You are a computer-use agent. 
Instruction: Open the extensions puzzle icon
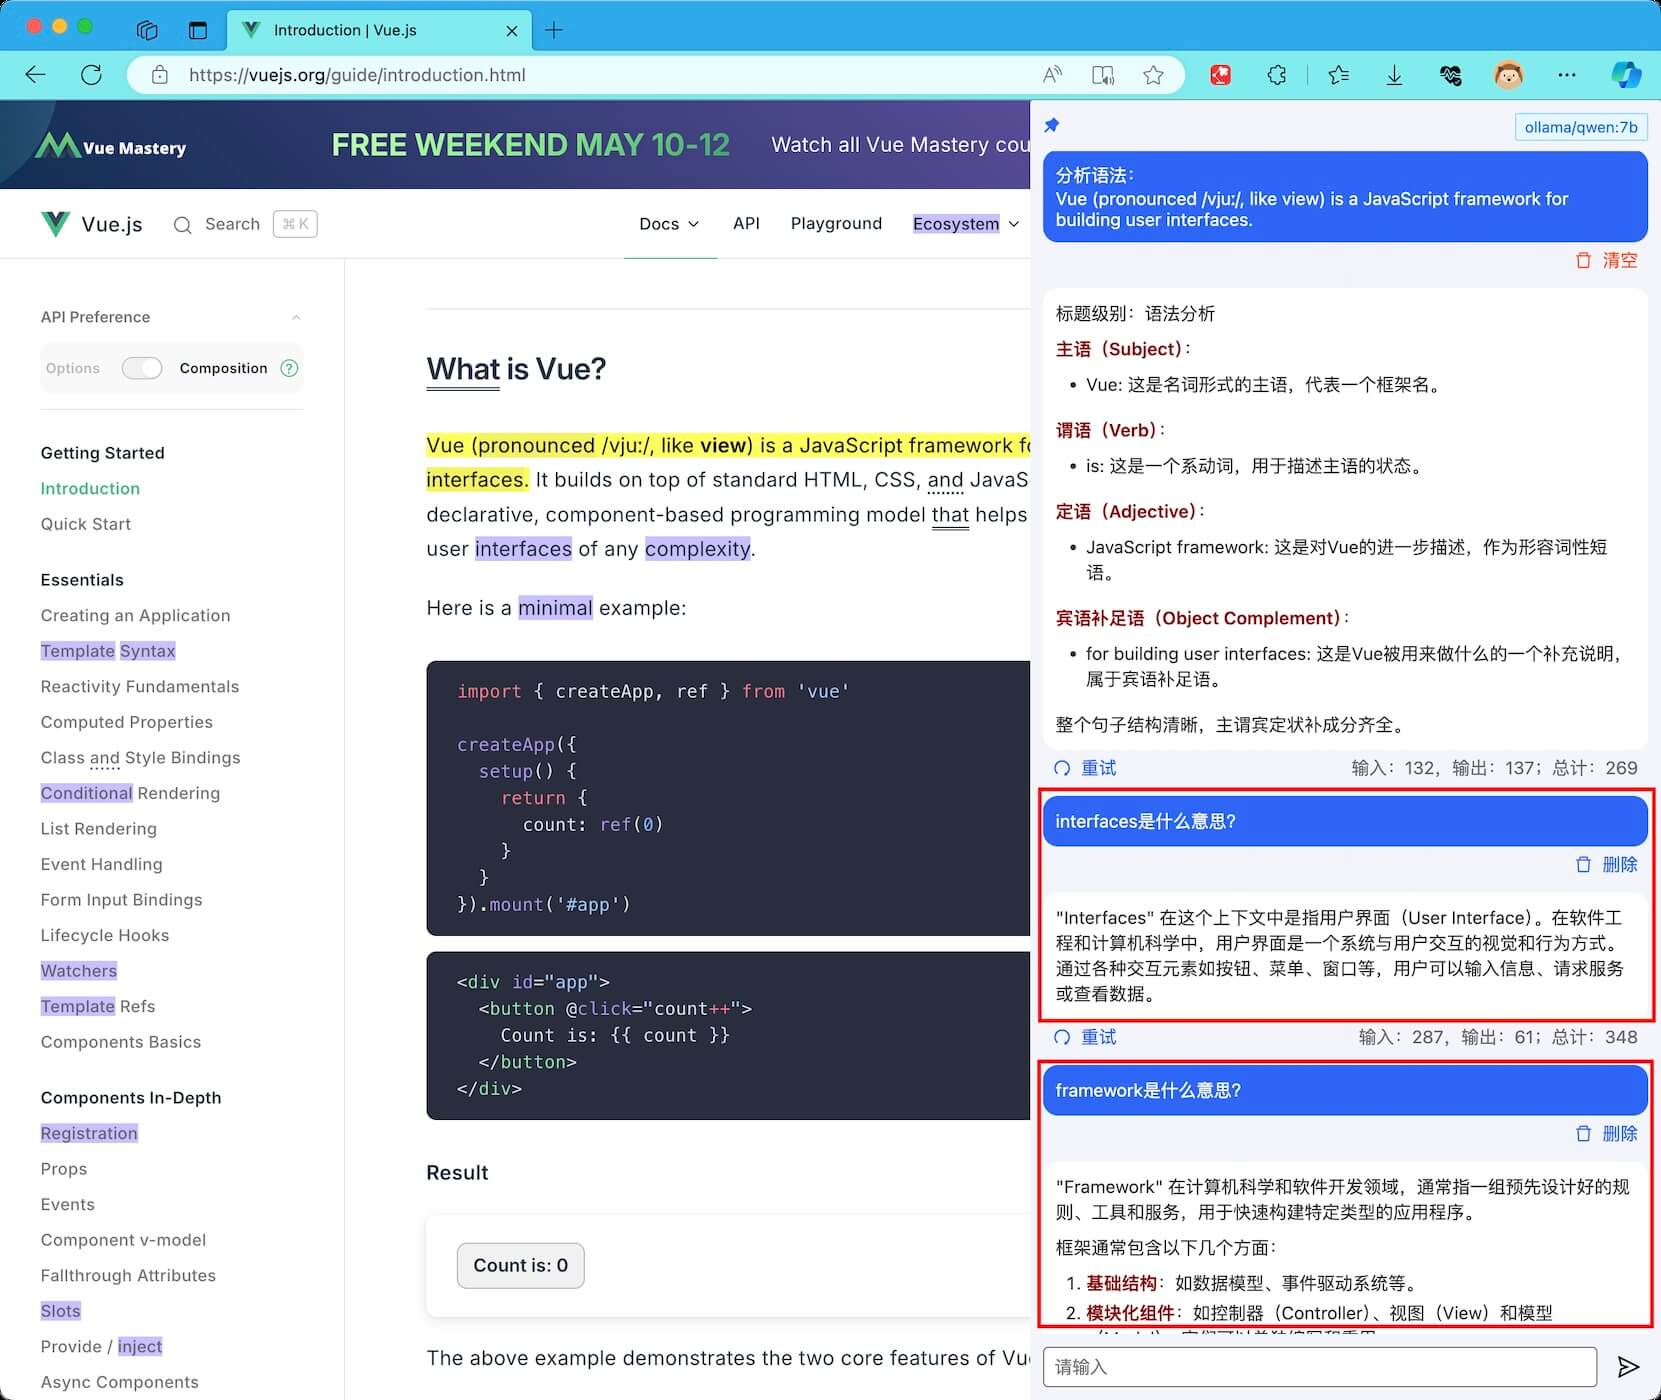[x=1276, y=75]
